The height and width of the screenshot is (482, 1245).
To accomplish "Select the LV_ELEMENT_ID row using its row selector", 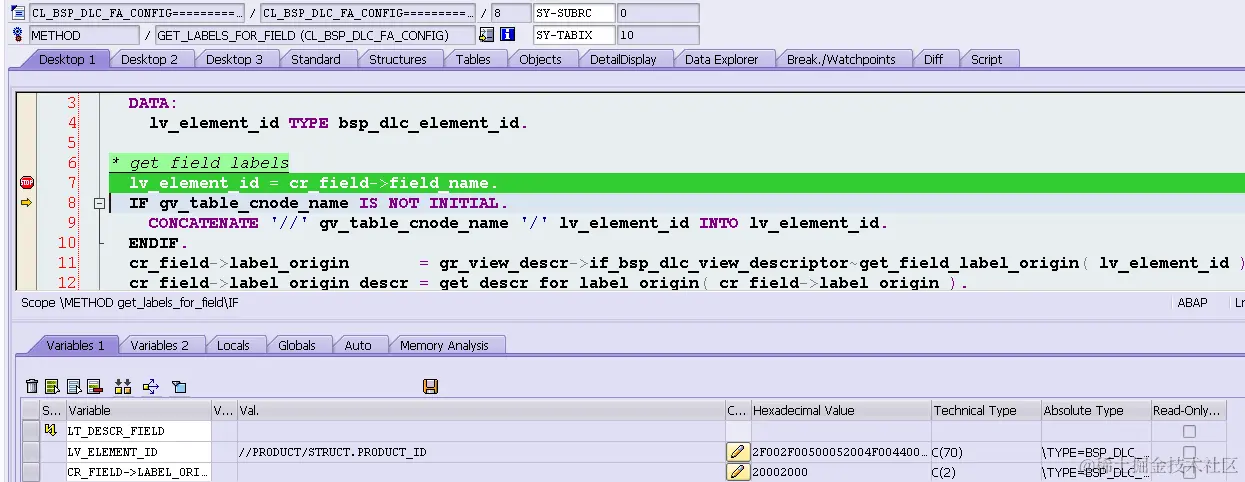I will coord(30,452).
